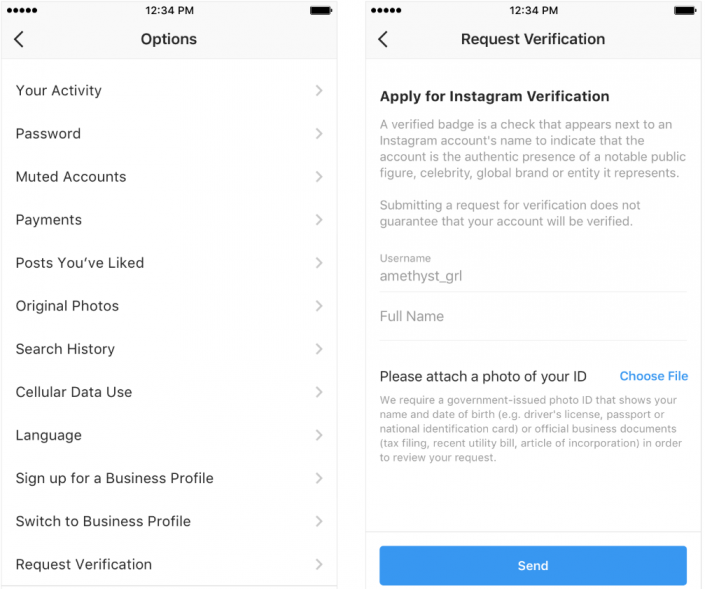Select Sign up for a Business Profile

[115, 478]
